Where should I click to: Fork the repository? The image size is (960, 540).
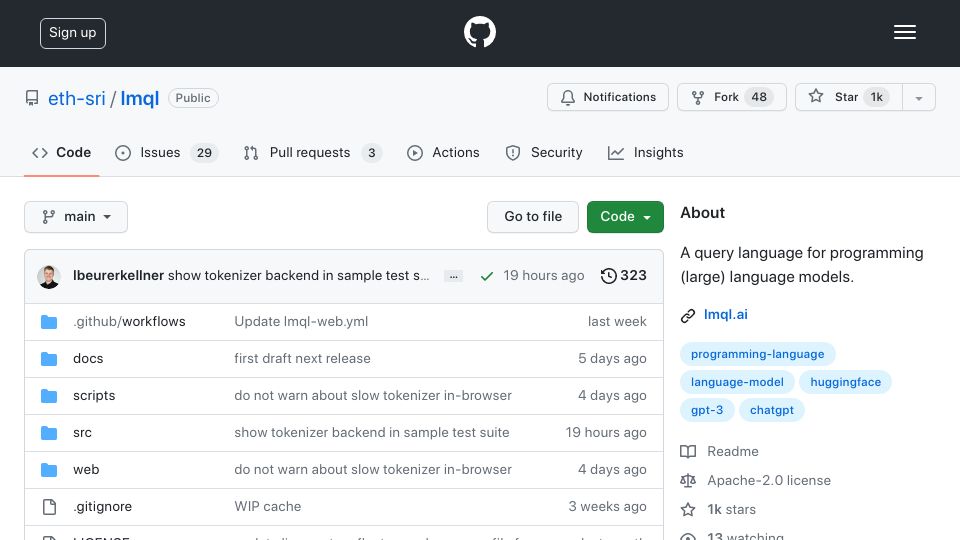pyautogui.click(x=732, y=97)
